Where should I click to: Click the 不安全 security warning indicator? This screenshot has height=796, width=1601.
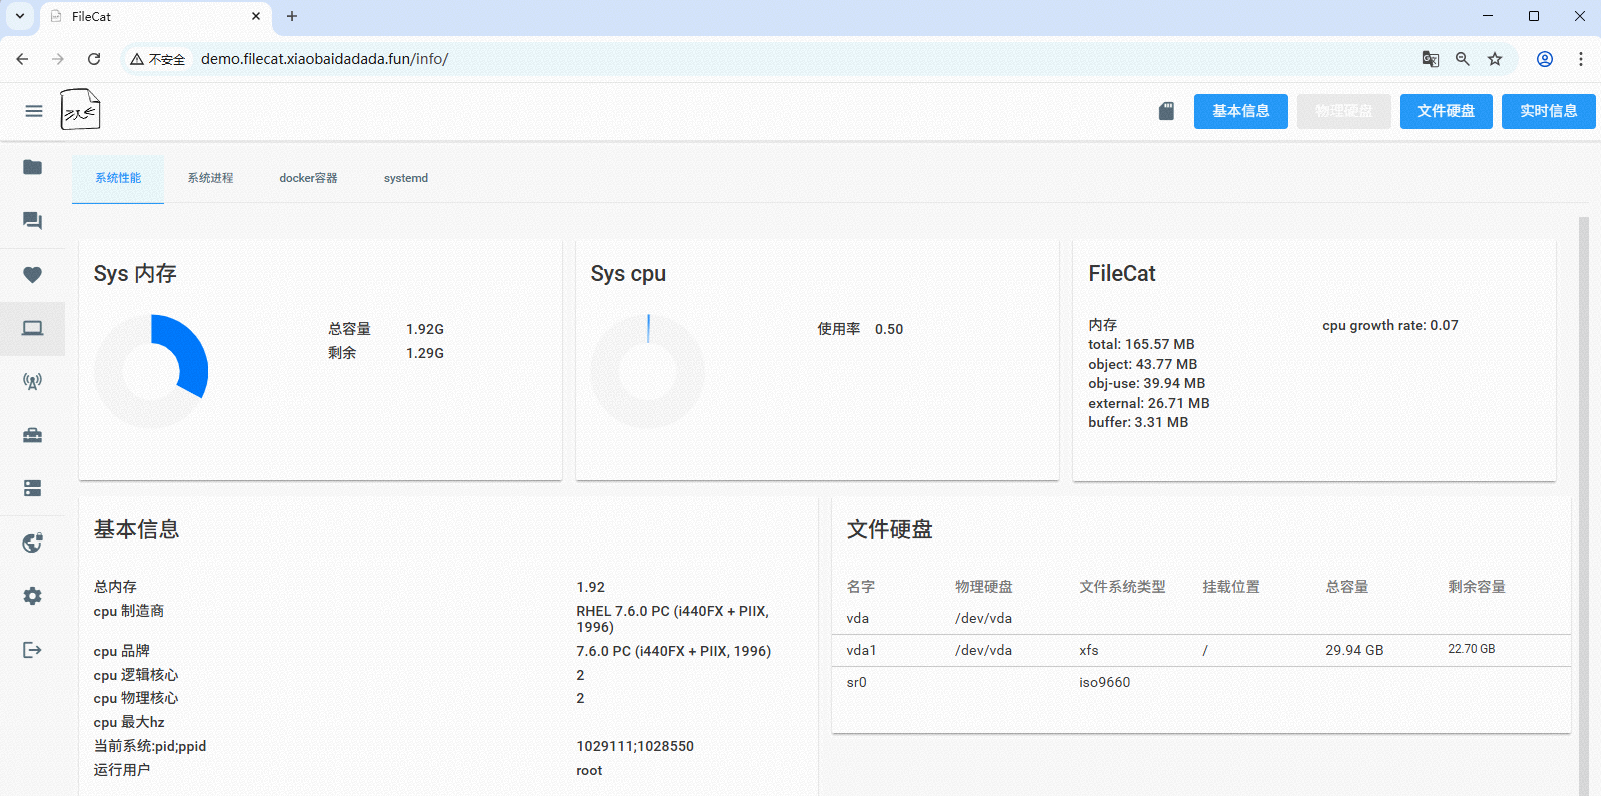[158, 59]
